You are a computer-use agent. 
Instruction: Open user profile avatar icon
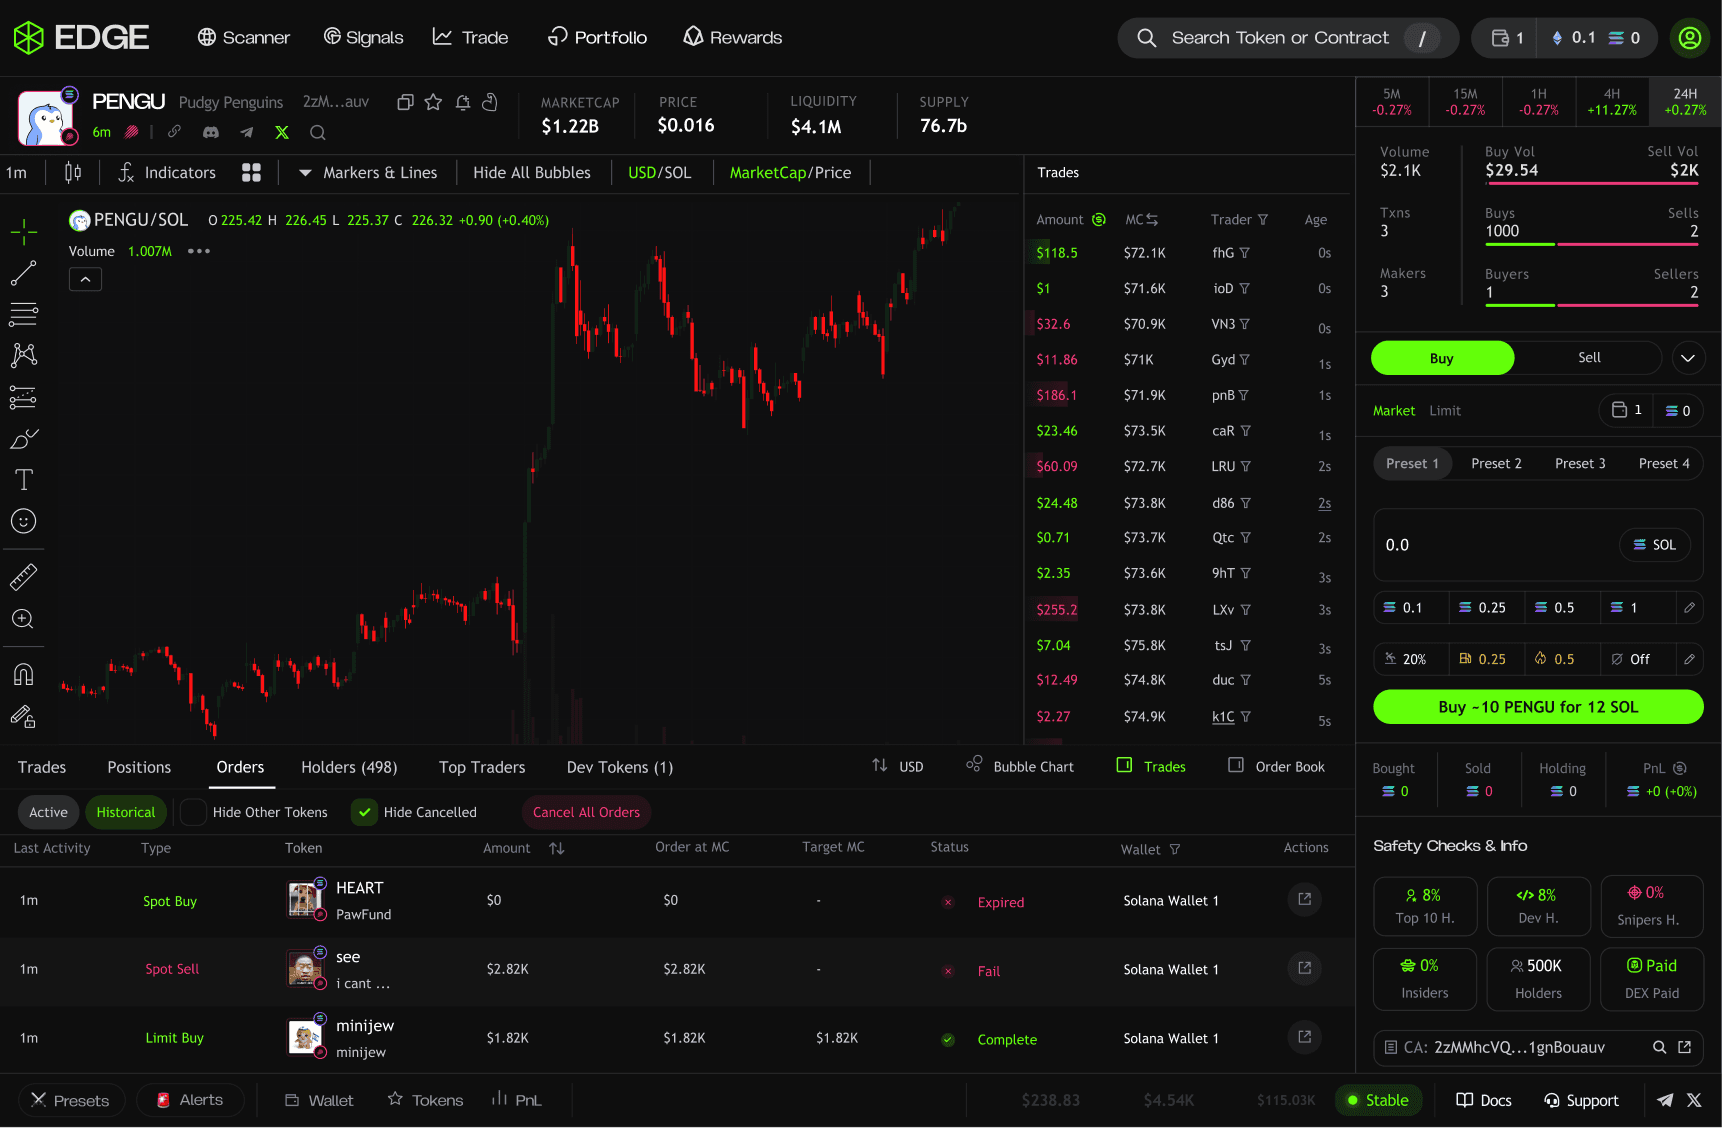1689,38
